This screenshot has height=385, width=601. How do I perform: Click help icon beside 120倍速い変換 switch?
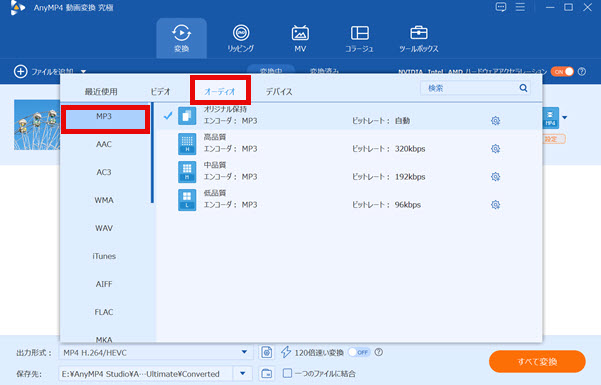379,352
